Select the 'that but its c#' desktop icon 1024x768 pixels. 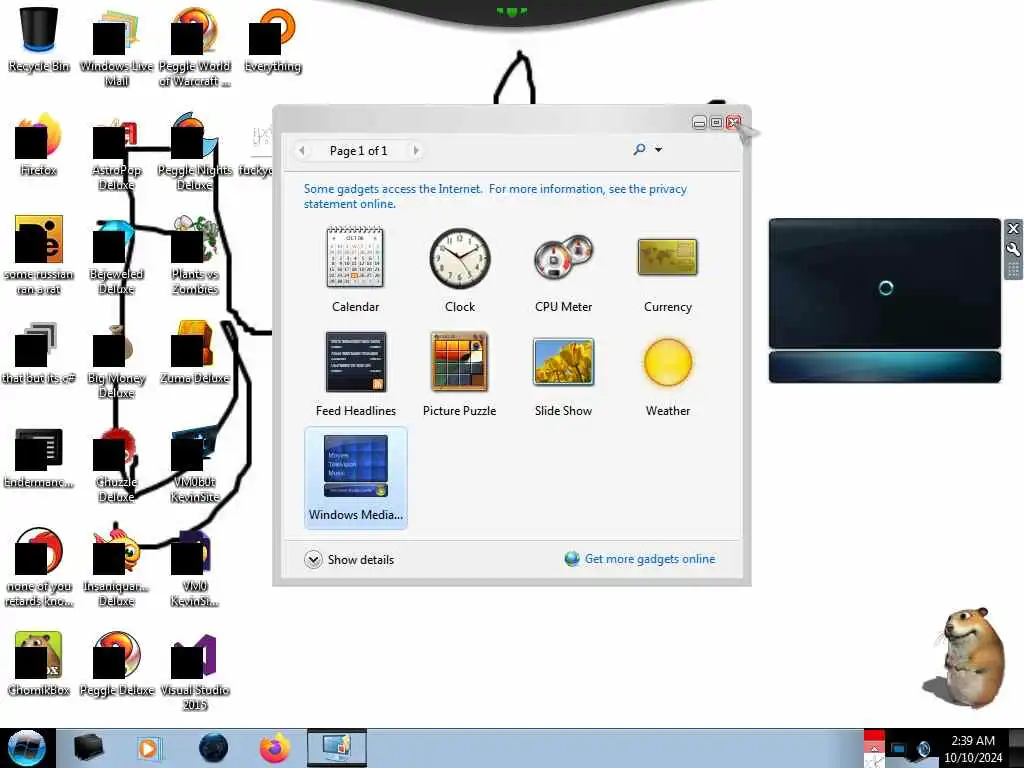coord(39,353)
